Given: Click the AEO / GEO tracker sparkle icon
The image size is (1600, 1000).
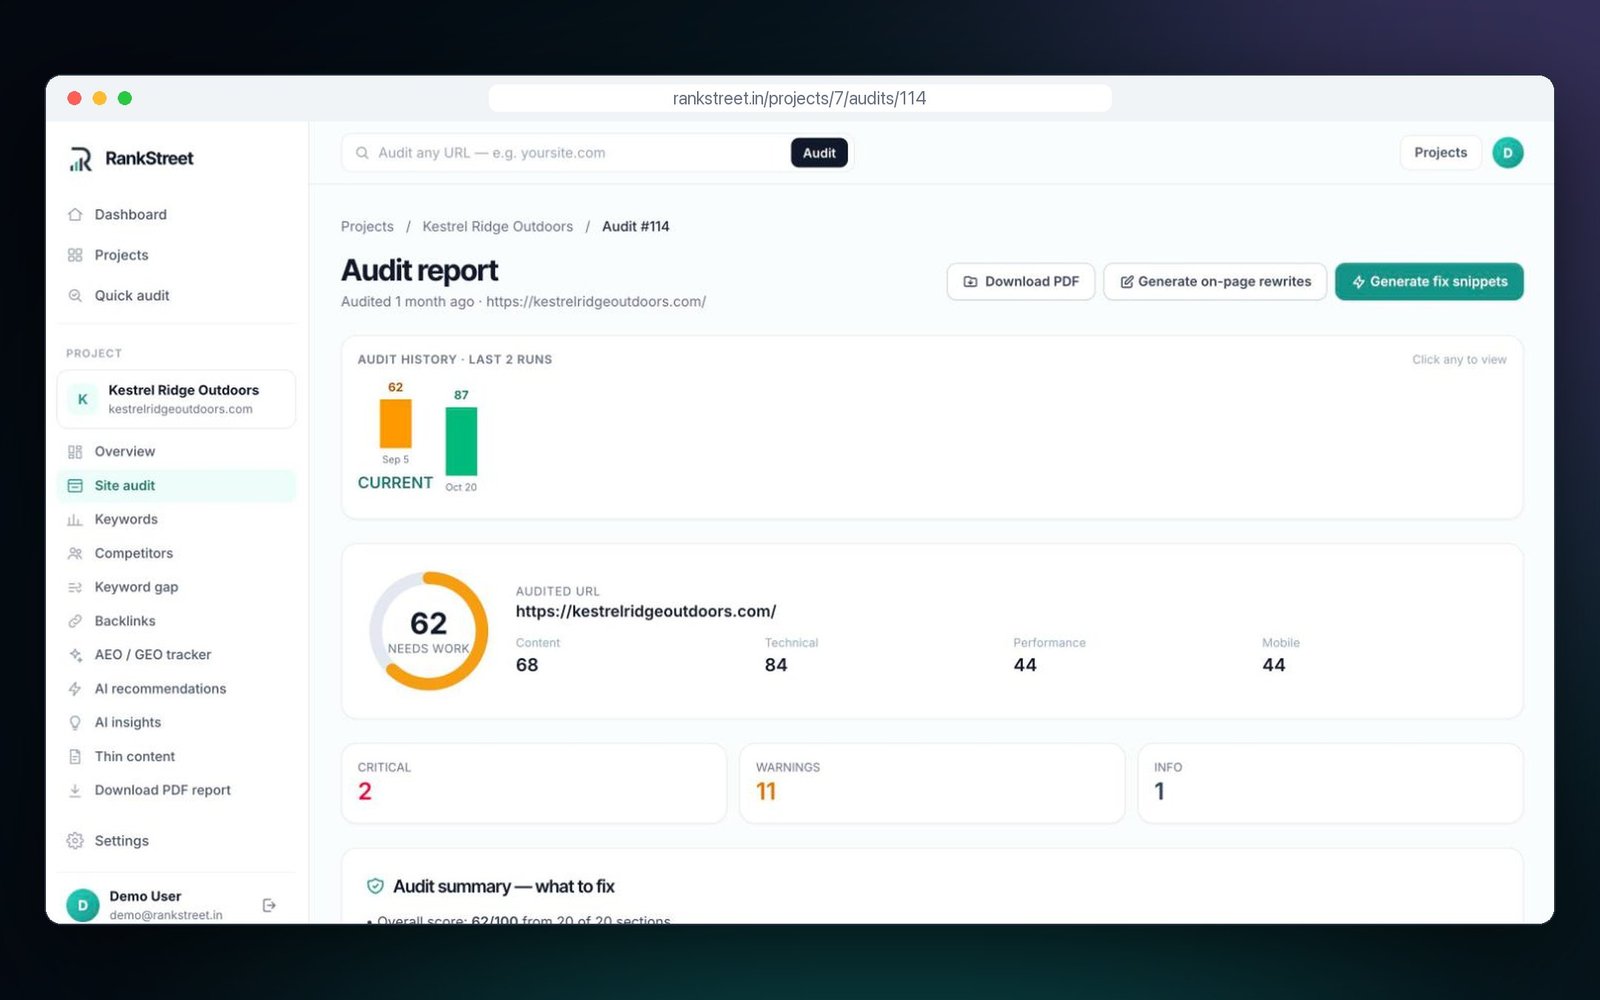Looking at the screenshot, I should (75, 655).
